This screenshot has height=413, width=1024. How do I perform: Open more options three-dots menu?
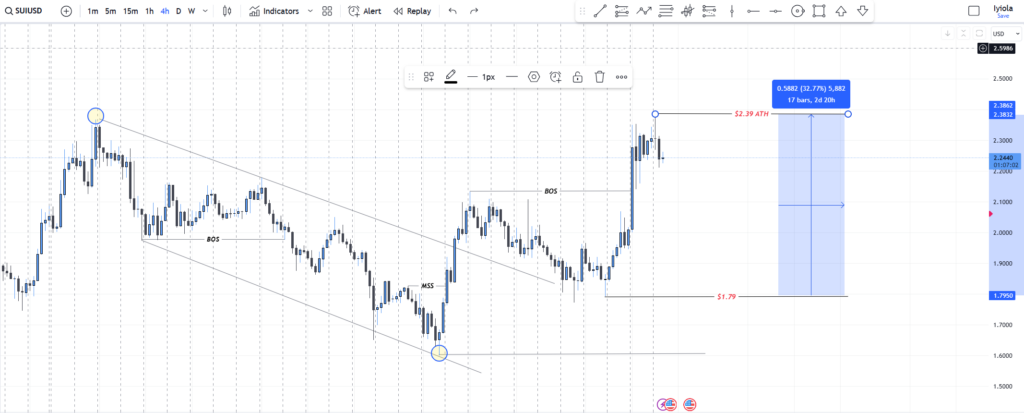(622, 77)
